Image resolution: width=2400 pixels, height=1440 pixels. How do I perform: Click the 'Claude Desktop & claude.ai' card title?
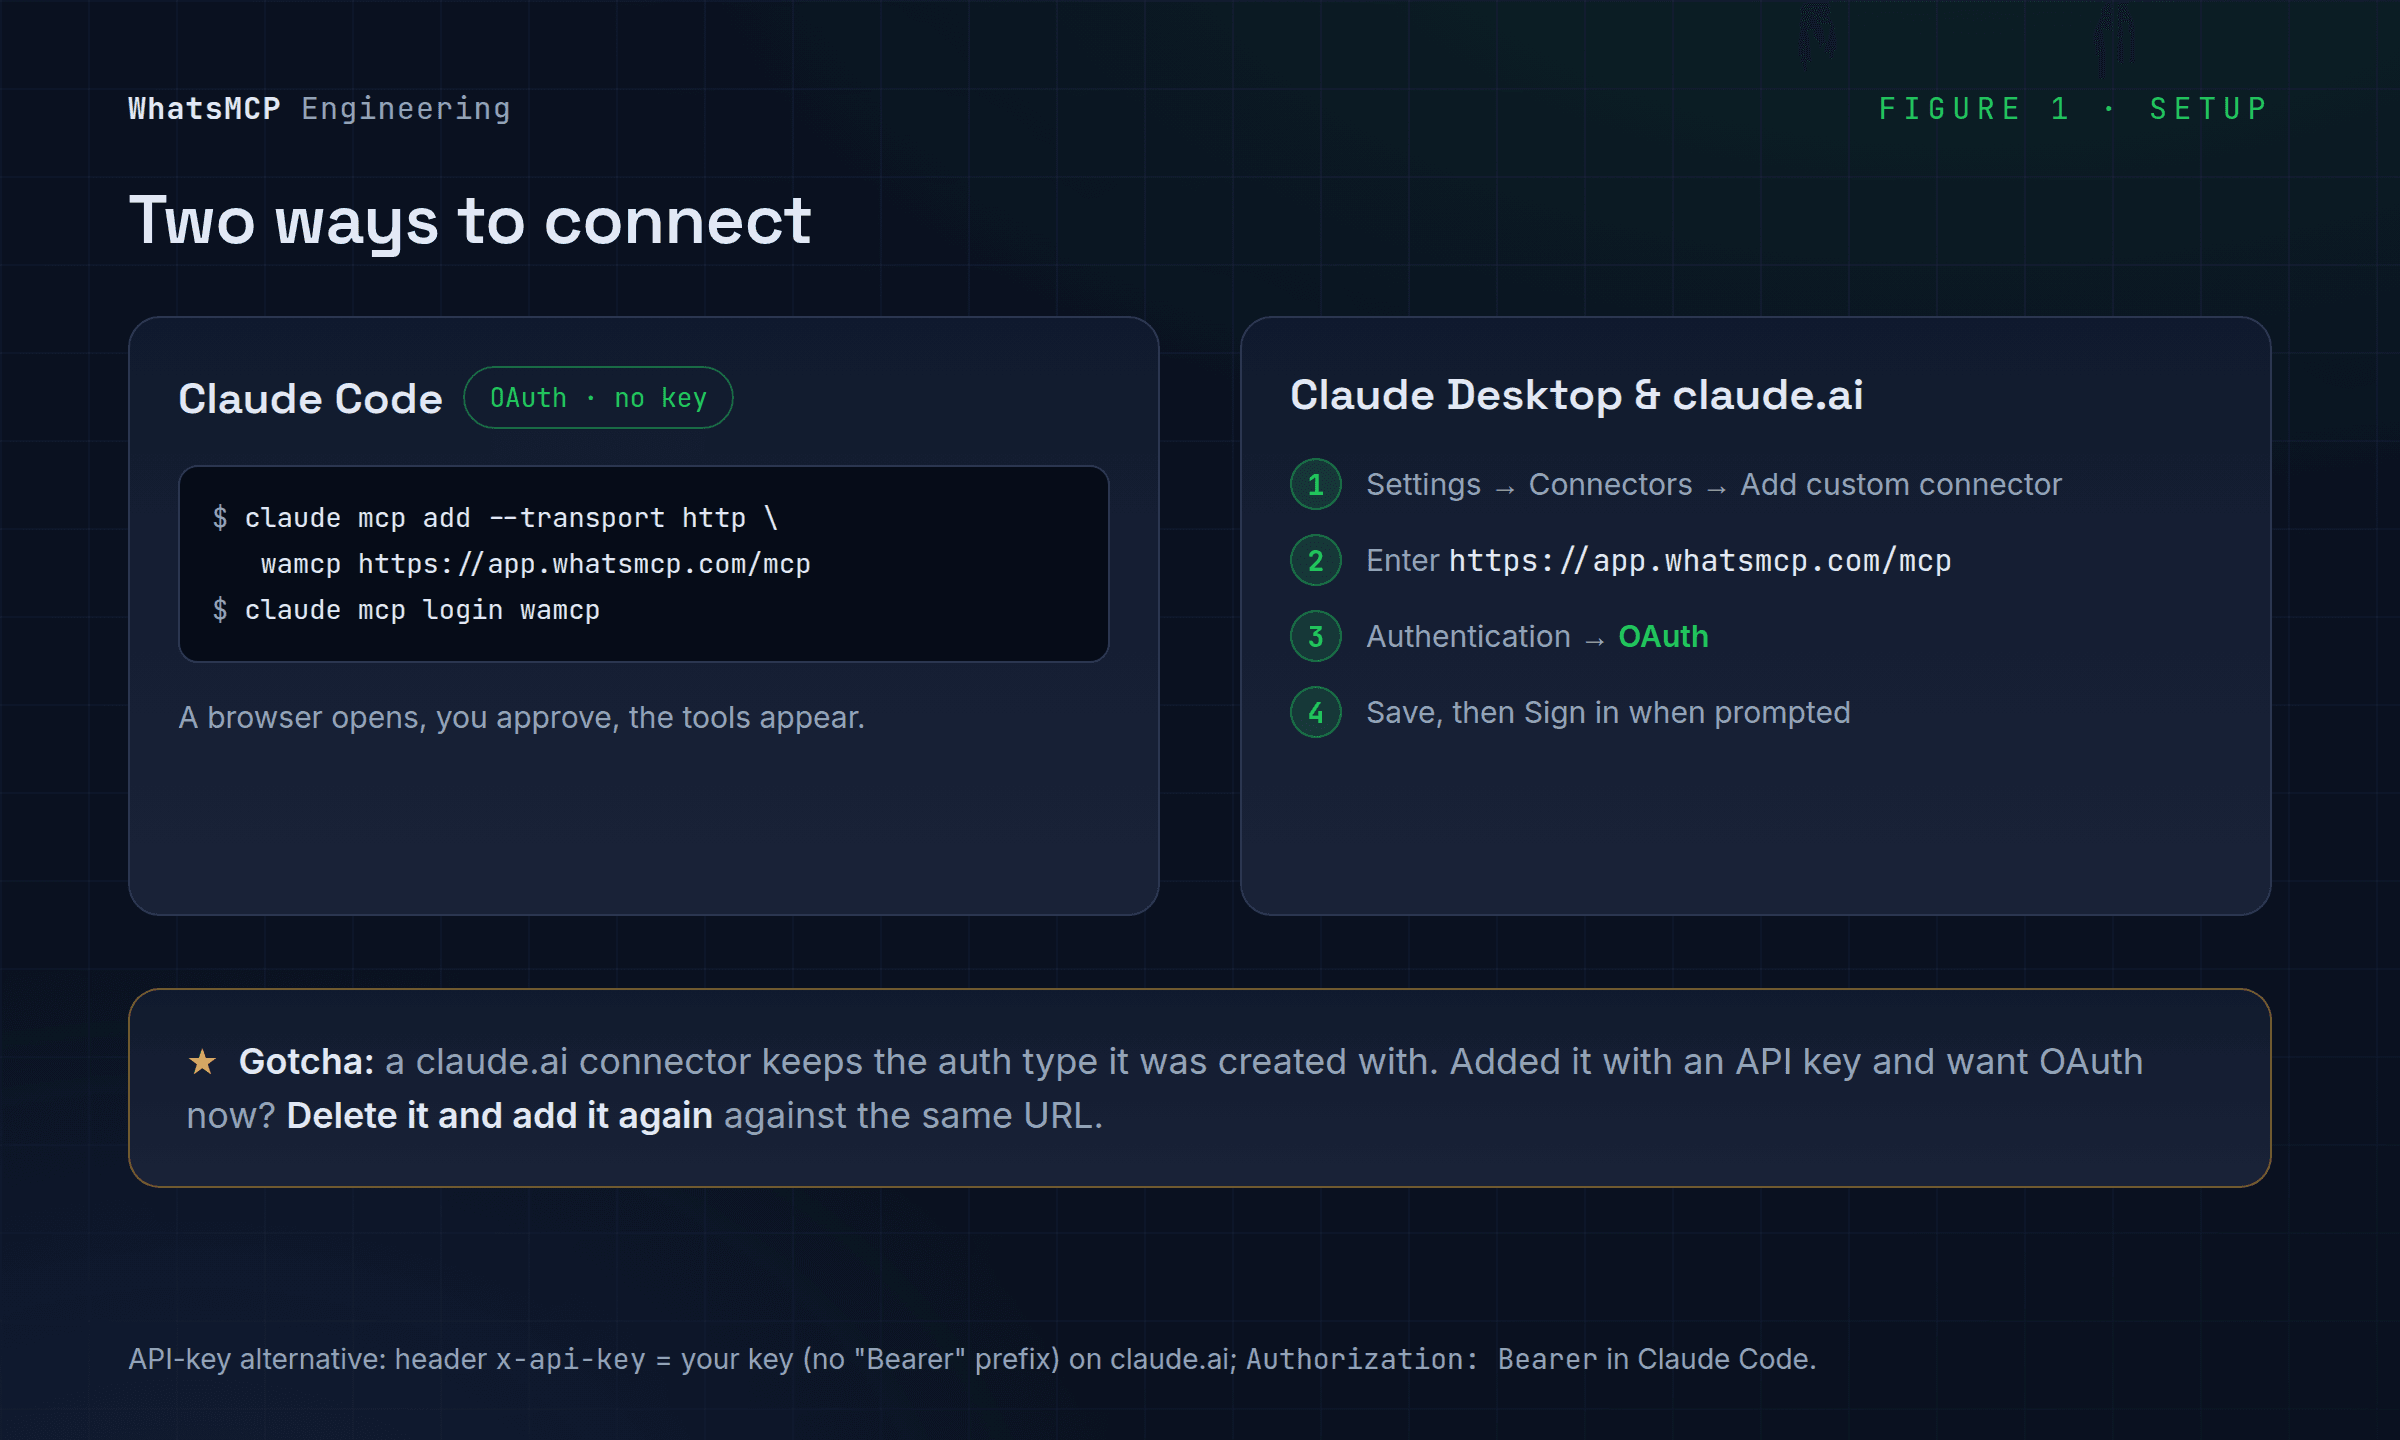pyautogui.click(x=1577, y=395)
